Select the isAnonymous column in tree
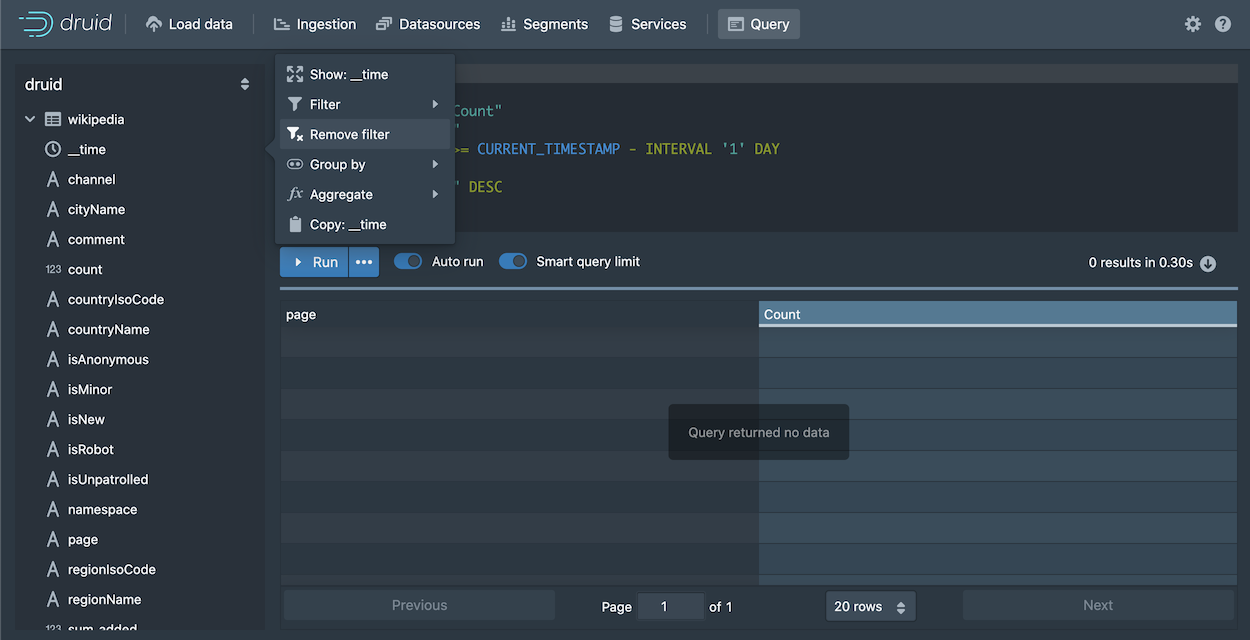This screenshot has height=640, width=1250. point(108,359)
